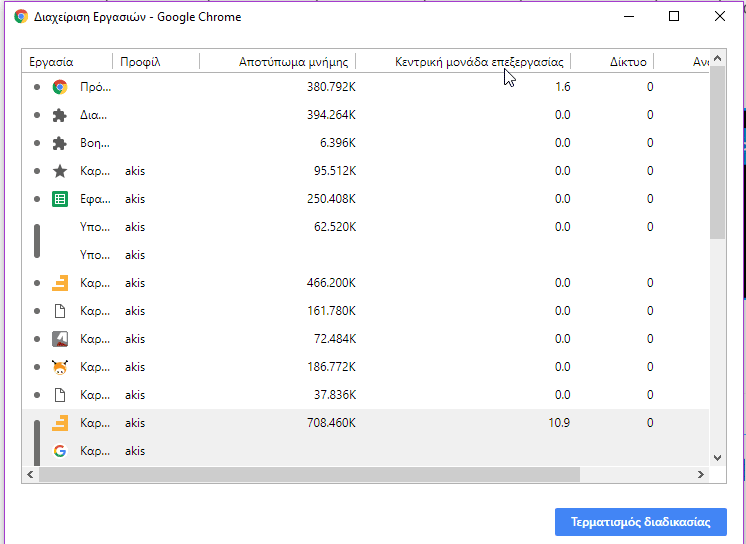Select the memory value 6.396K
Viewport: 746px width, 544px height.
pos(338,143)
